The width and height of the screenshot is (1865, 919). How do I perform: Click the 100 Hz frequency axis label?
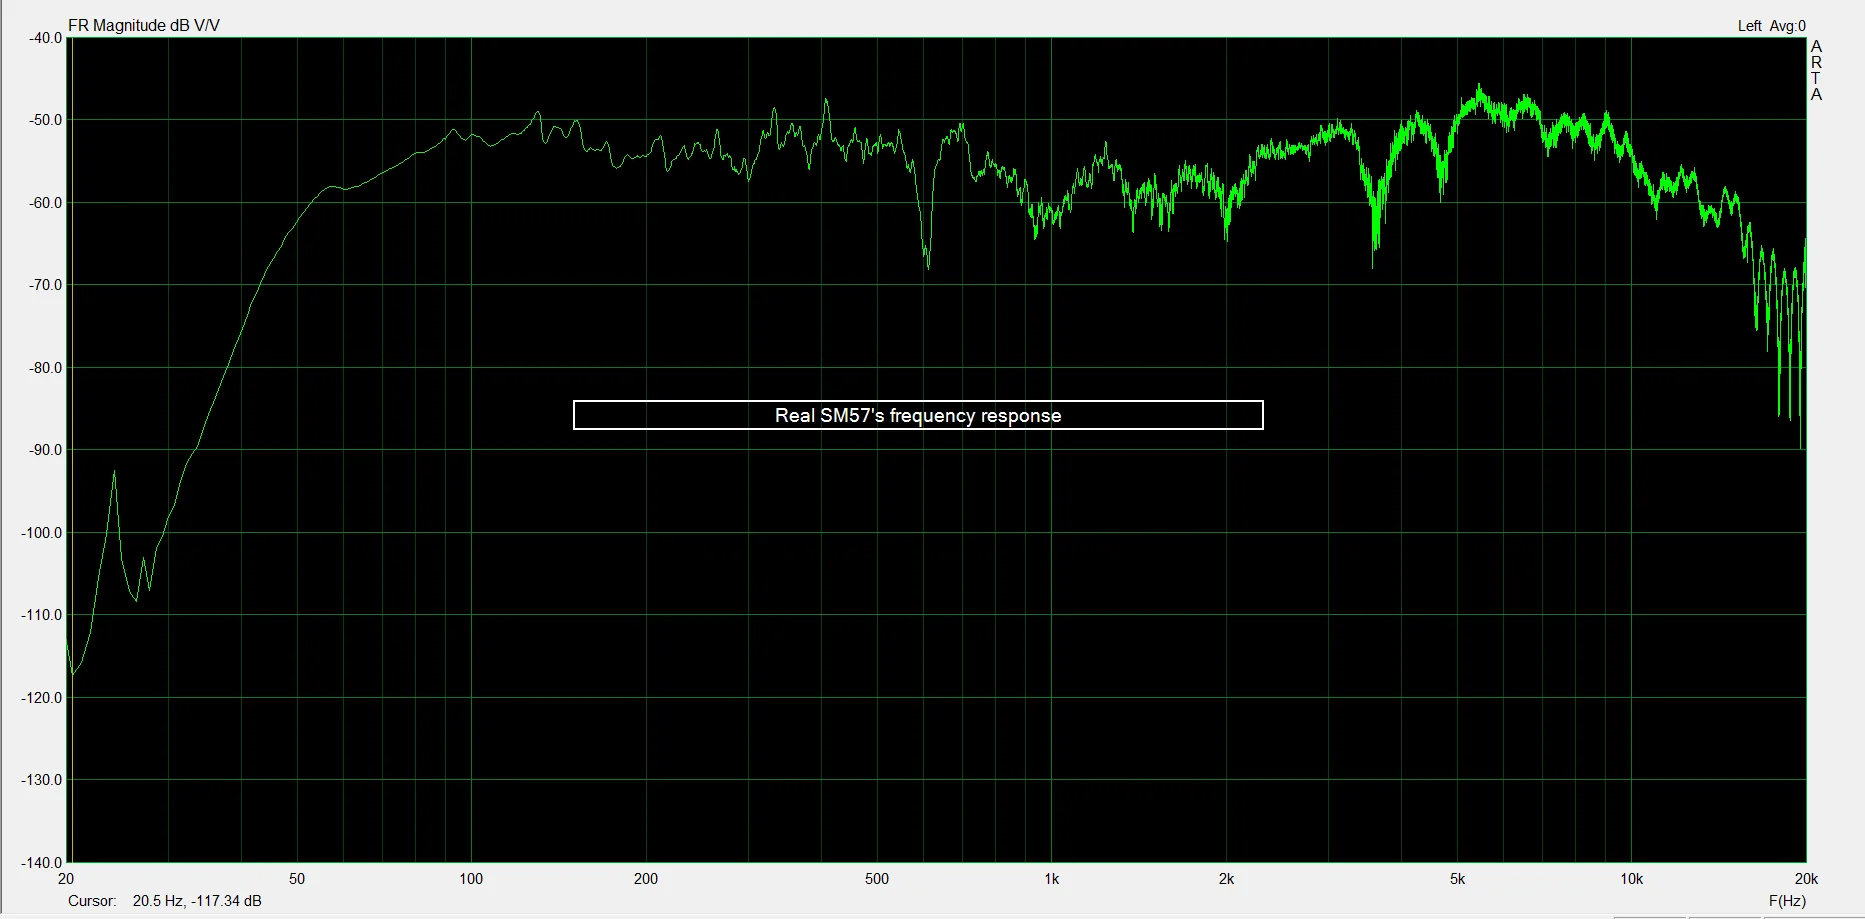click(471, 879)
